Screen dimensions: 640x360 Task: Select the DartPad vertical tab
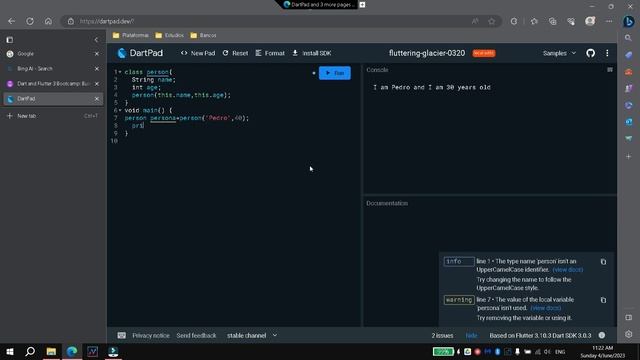coord(53,99)
